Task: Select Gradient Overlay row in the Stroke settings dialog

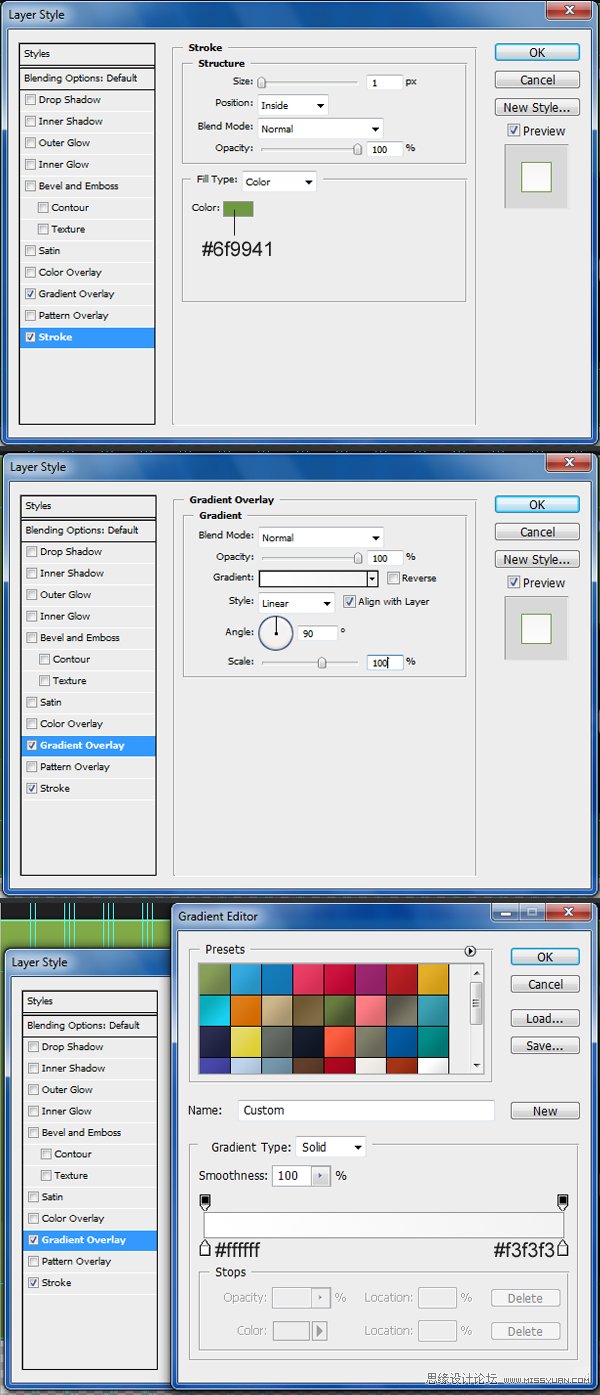Action: (87, 294)
